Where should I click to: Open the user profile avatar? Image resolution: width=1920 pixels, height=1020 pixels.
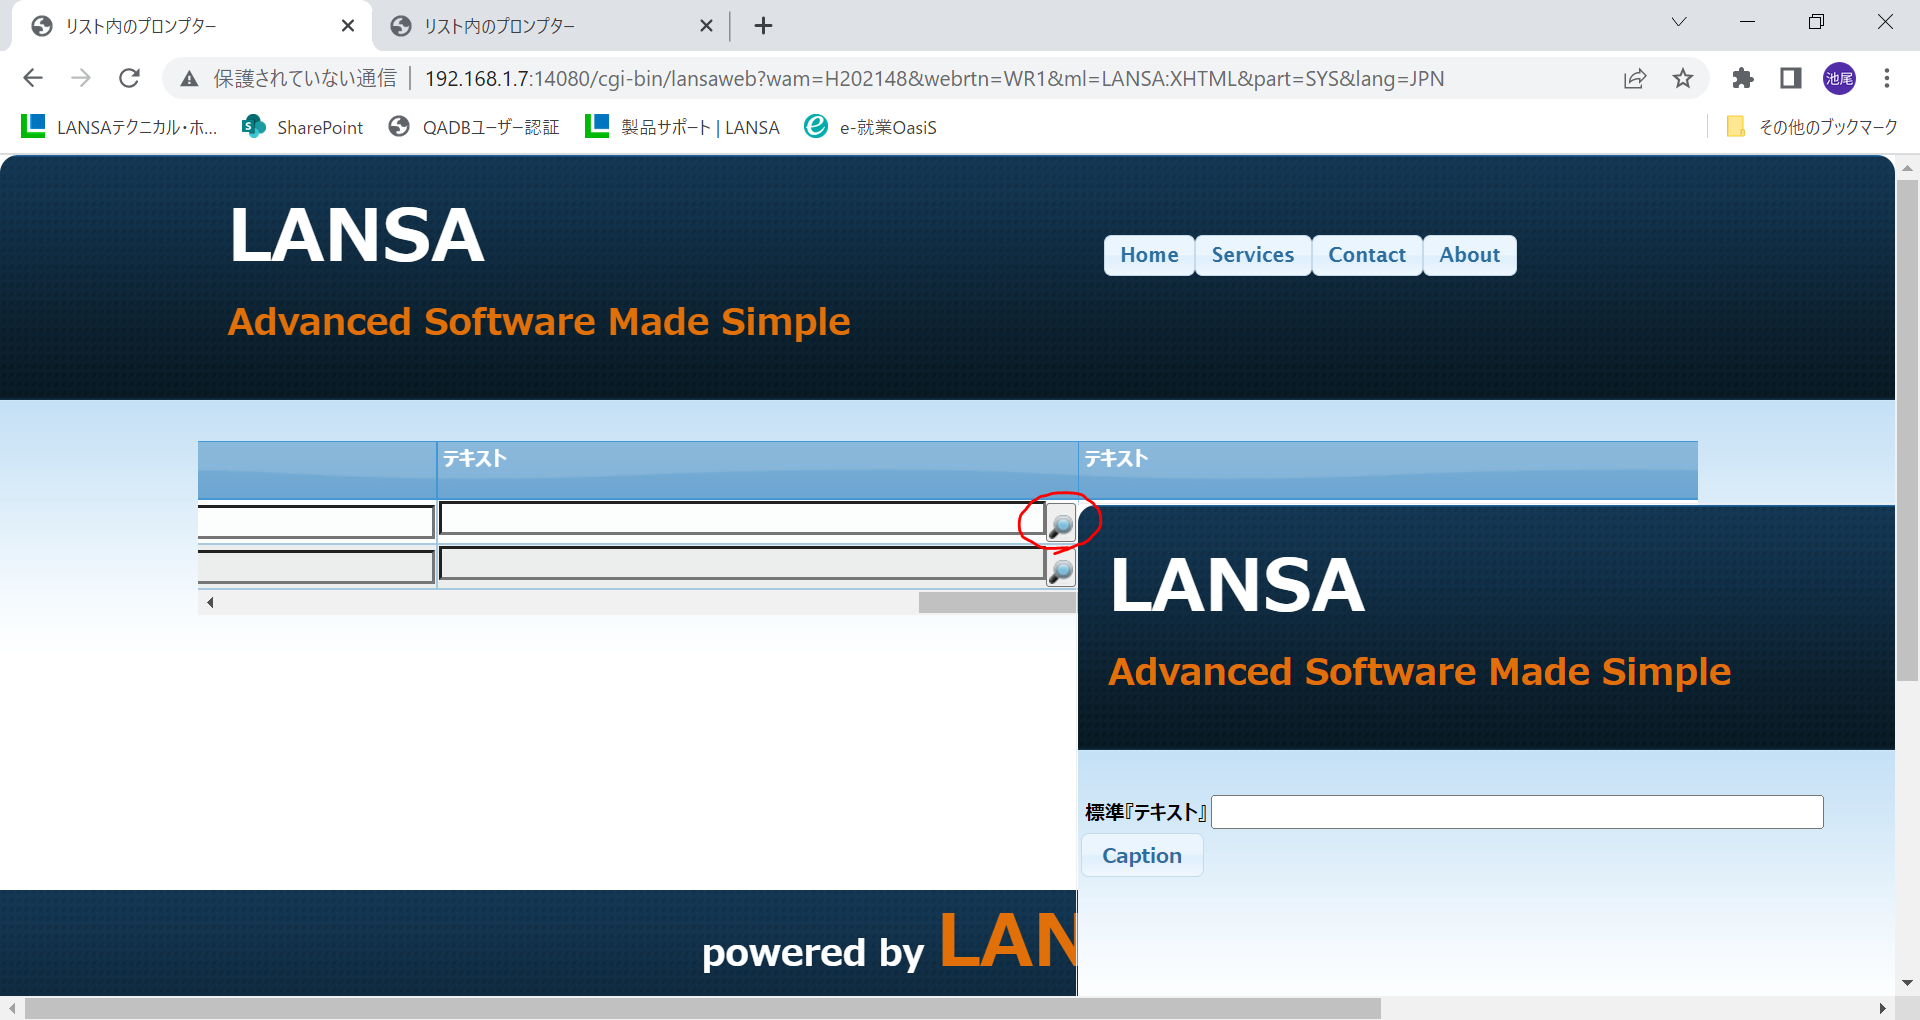tap(1839, 78)
